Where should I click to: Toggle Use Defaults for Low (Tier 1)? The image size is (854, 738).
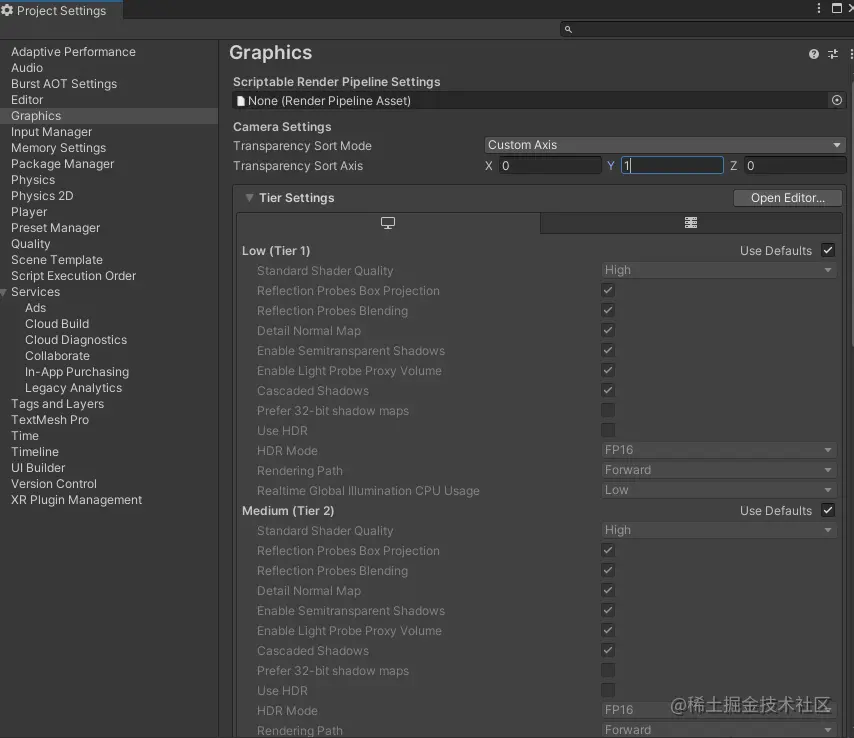pyautogui.click(x=828, y=250)
